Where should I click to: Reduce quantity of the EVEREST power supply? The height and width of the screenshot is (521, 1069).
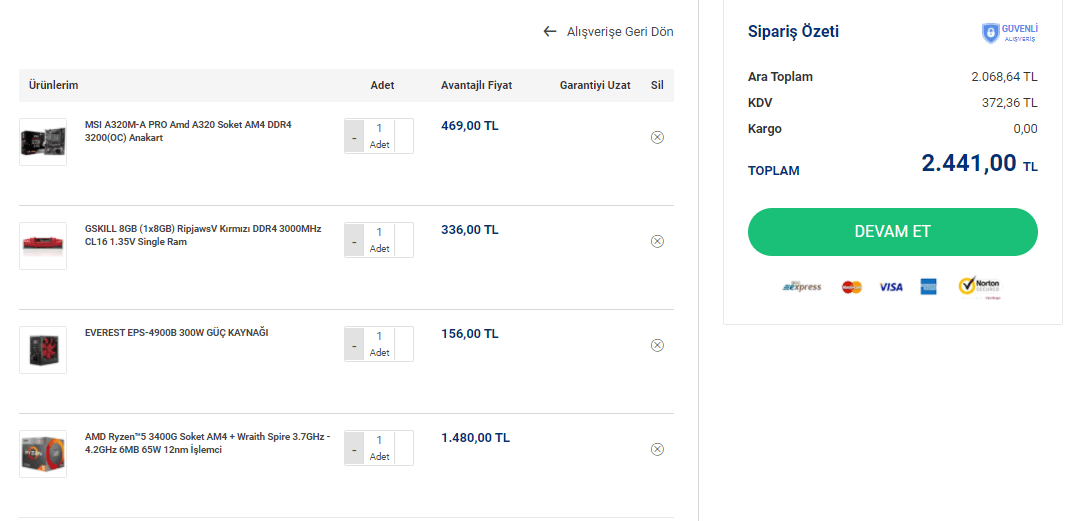[x=354, y=345]
